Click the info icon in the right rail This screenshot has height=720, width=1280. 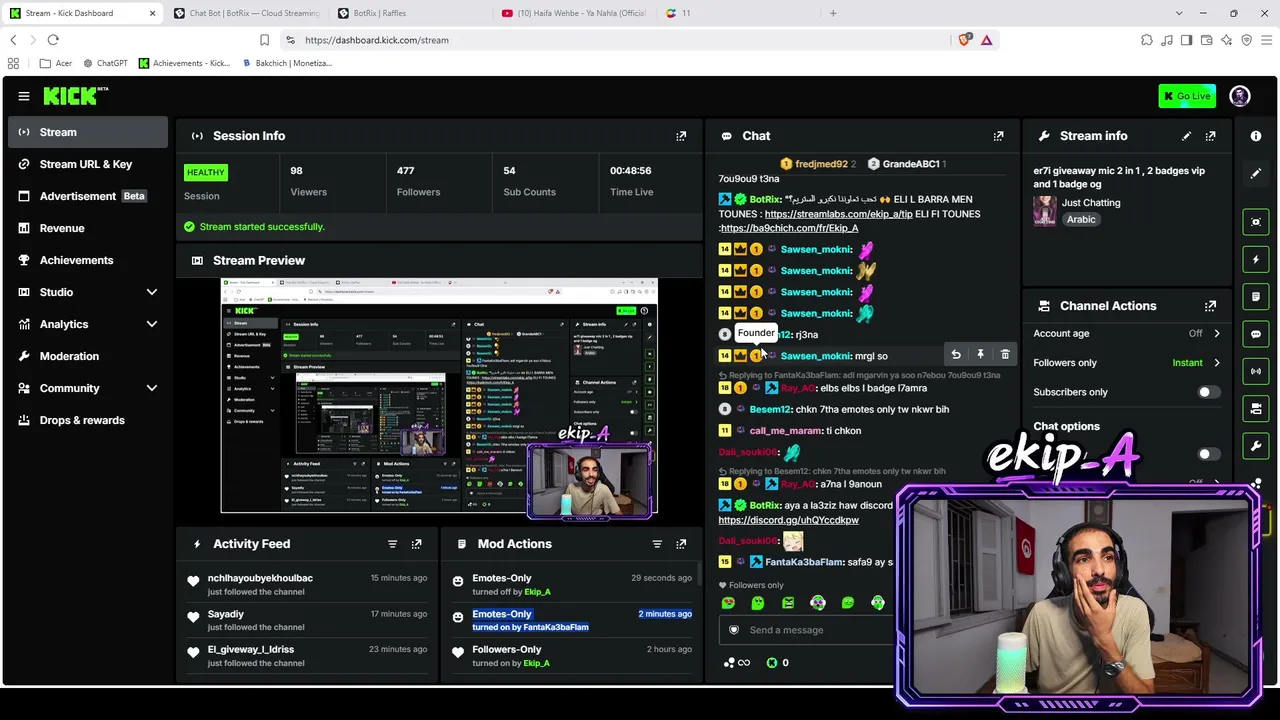[1256, 136]
